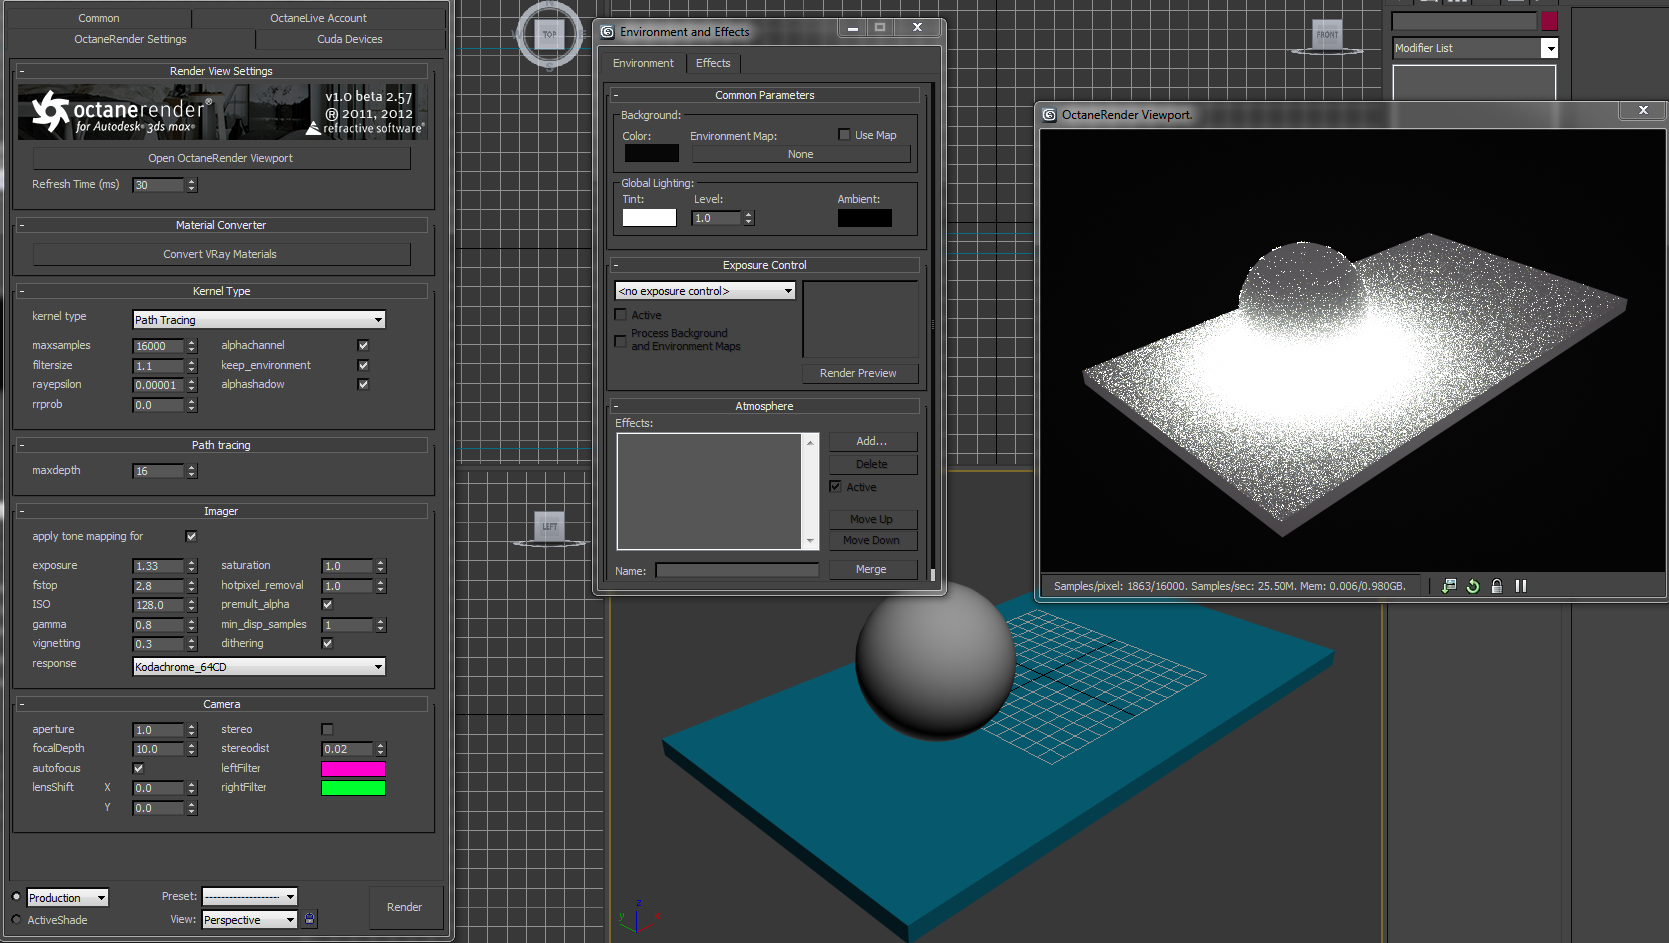
Task: Uncheck the Atmosphere Active checkbox
Action: [835, 487]
